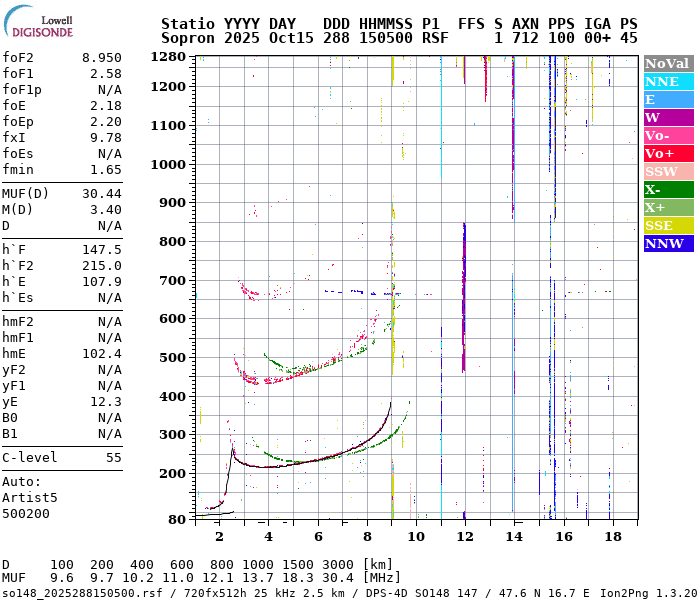Click the MUF(D) value 30.44
Viewport: 700px width, 600px height.
[x=101, y=193]
